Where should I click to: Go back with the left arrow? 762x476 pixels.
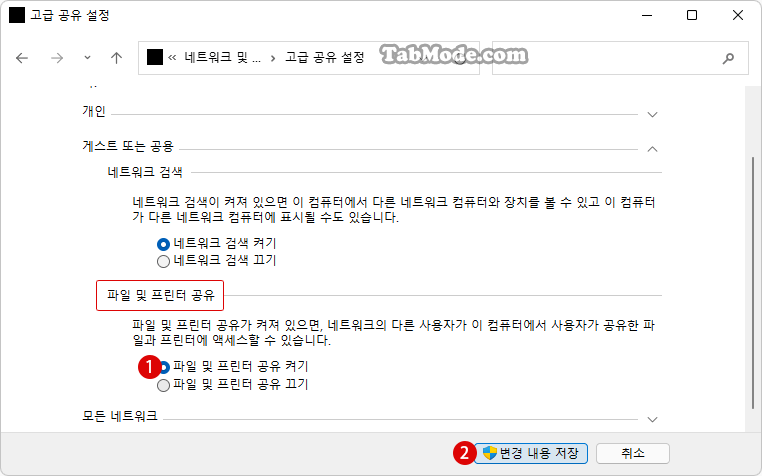pyautogui.click(x=22, y=58)
